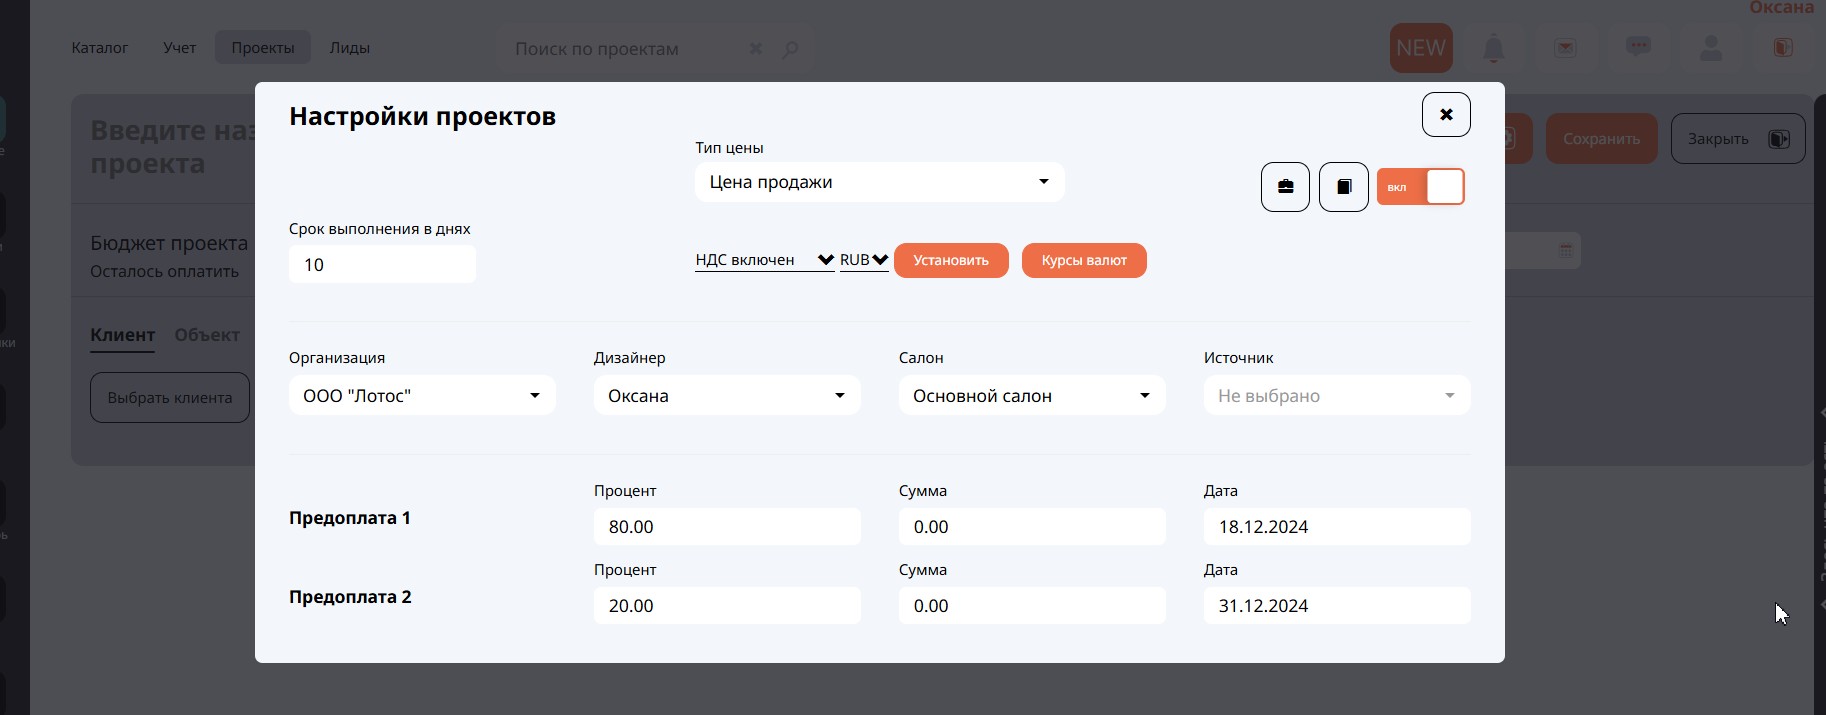The image size is (1826, 715).
Task: Expand the Салон dropdown
Action: pyautogui.click(x=1031, y=396)
